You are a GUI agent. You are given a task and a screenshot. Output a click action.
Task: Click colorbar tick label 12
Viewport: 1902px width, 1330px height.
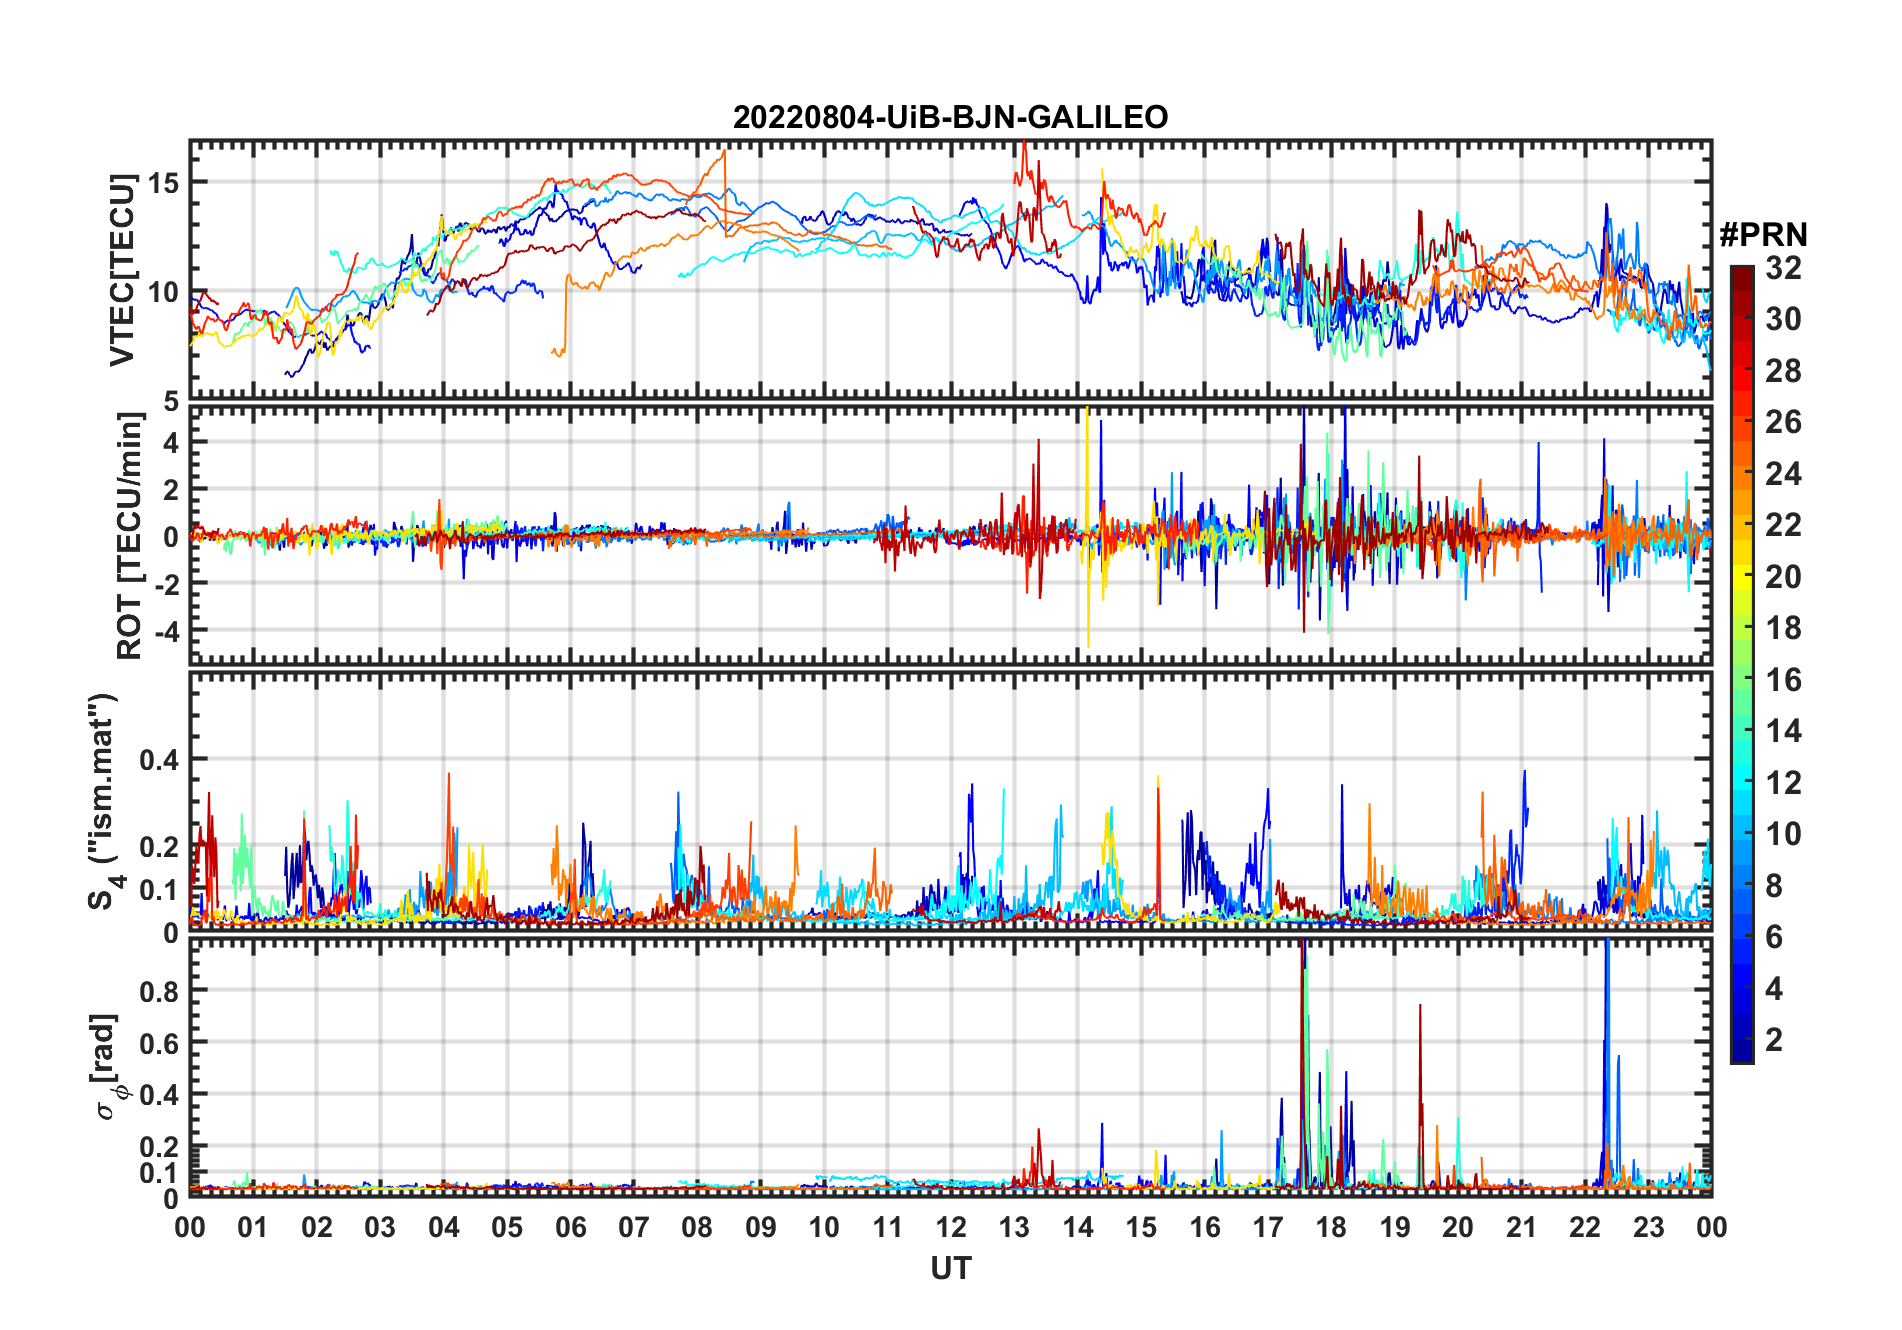(1783, 783)
